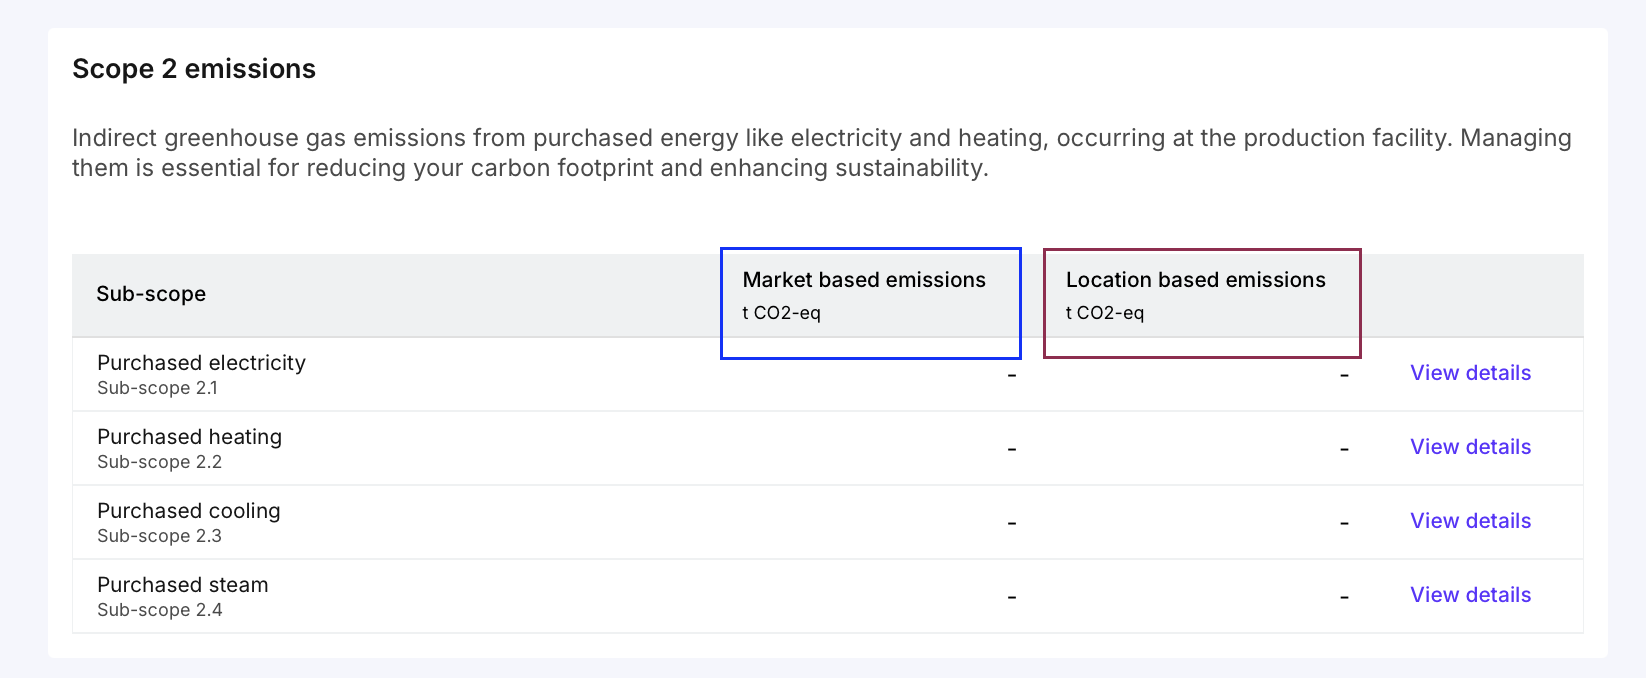
Task: Click market based value for Purchased electricity
Action: pos(1012,375)
